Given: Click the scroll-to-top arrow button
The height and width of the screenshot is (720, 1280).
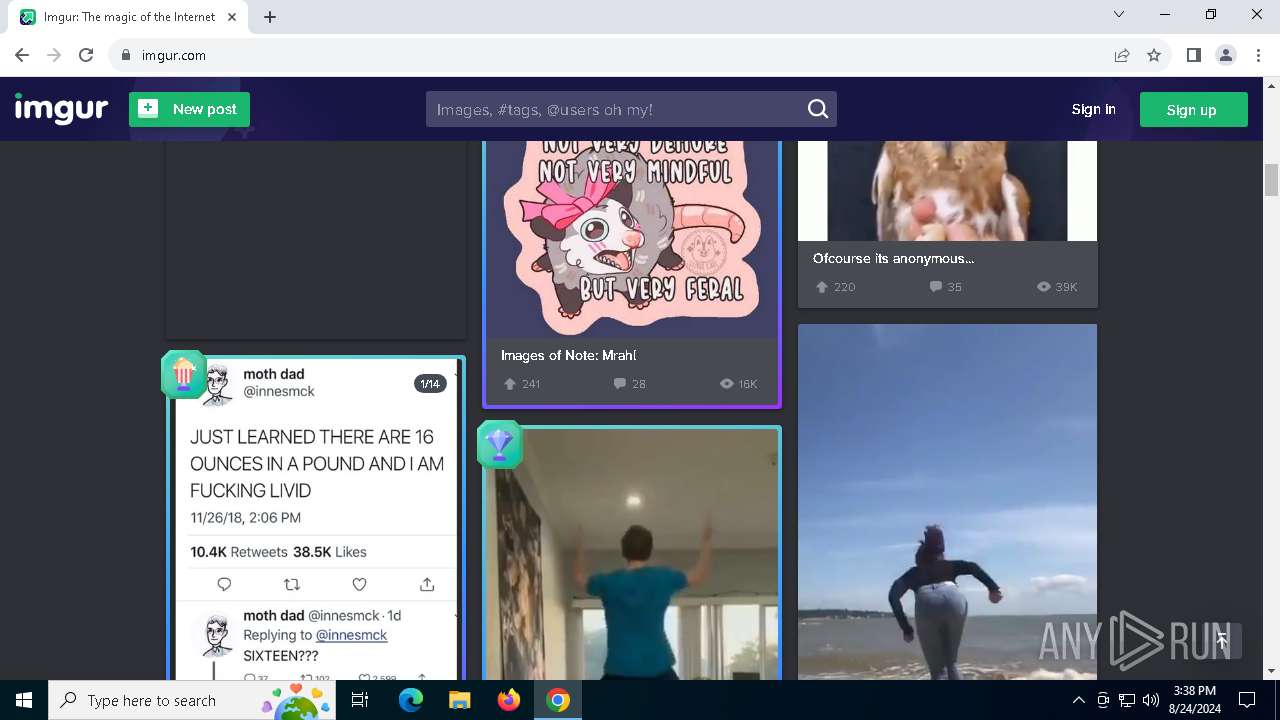Looking at the screenshot, I should pos(1221,641).
